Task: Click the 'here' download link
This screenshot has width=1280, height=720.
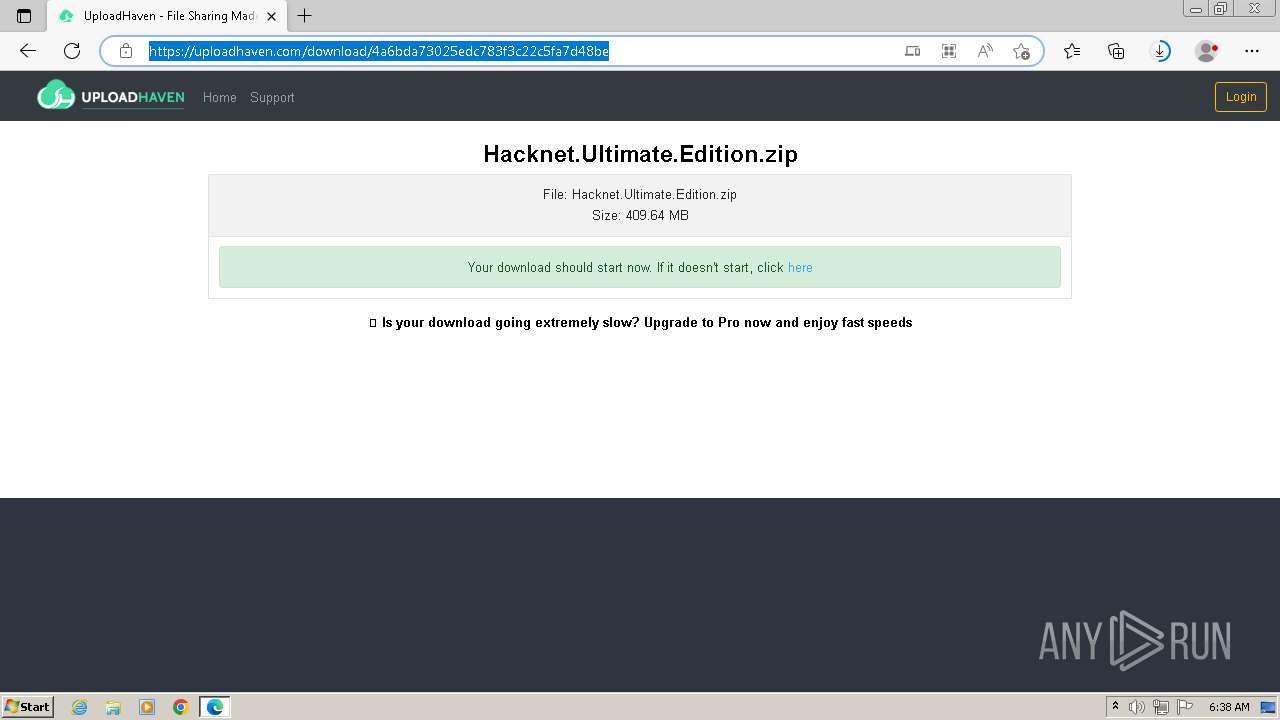Action: click(x=800, y=267)
